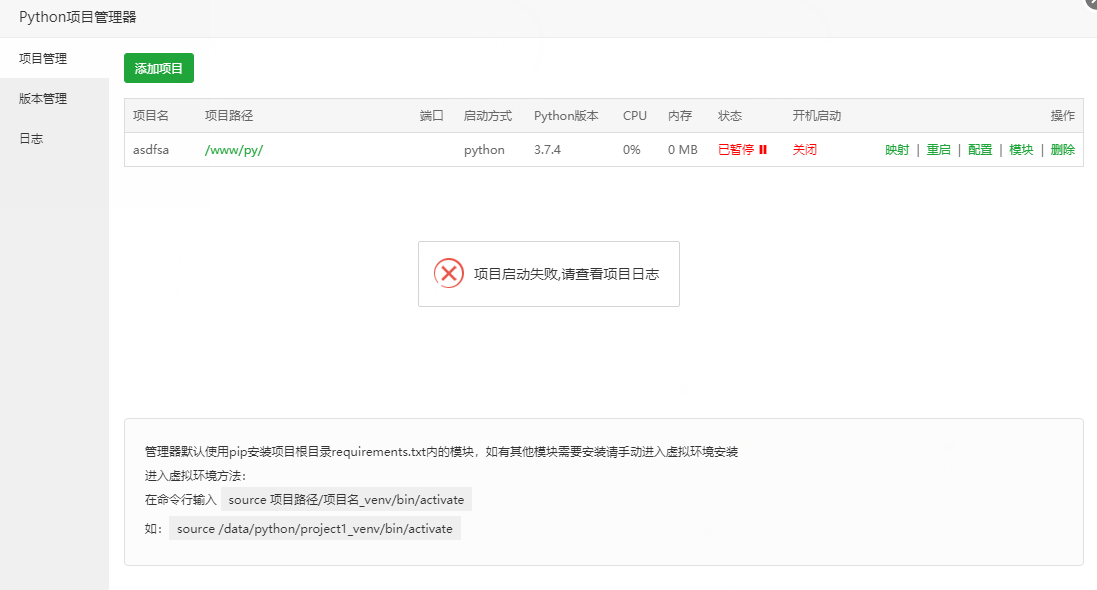Click the red pause icon beside 已暂停
Screen dimensions: 1097x590
763,150
